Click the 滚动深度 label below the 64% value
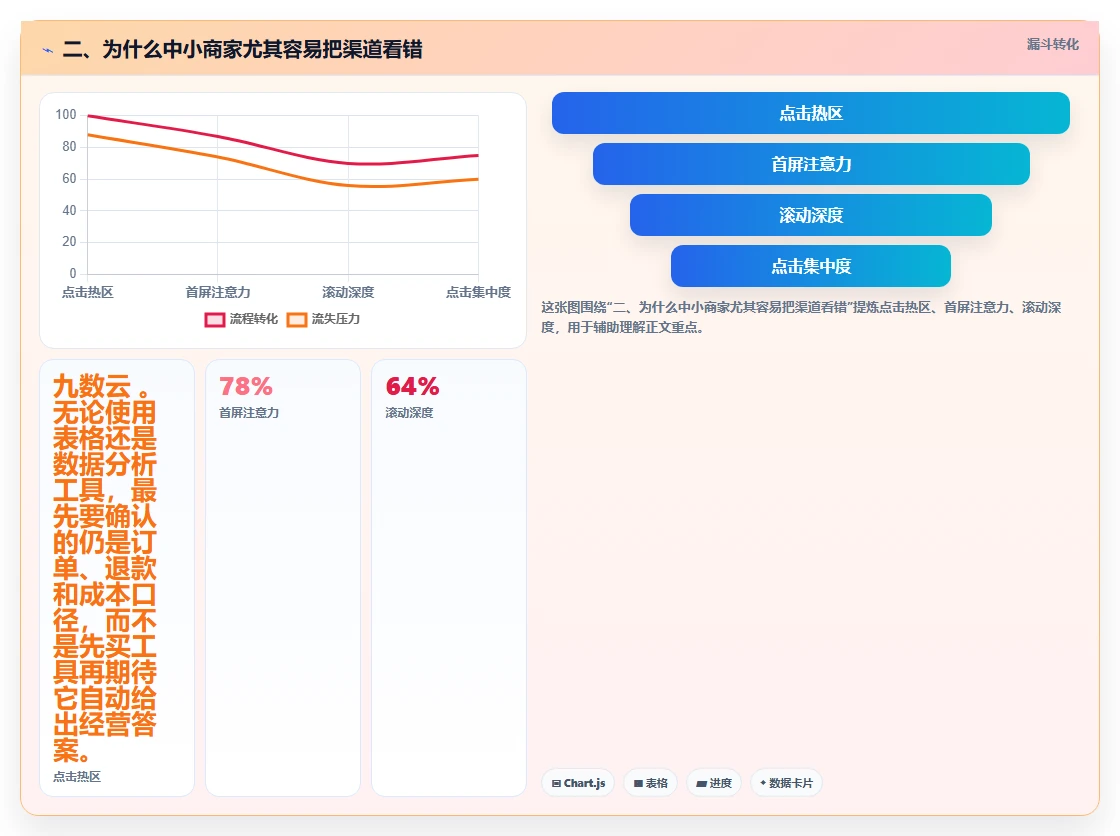The width and height of the screenshot is (1120, 836). [409, 413]
